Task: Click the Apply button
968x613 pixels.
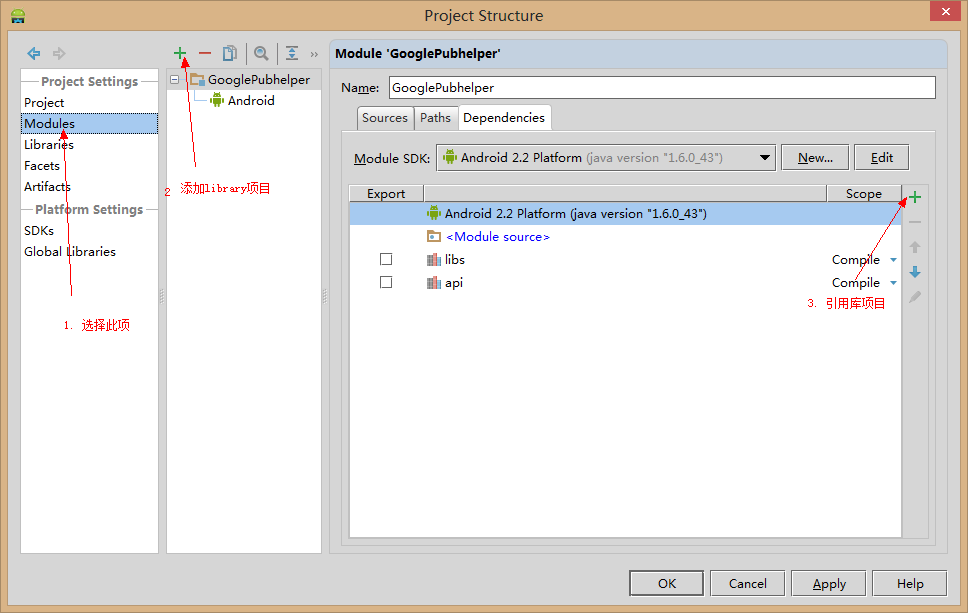Action: pyautogui.click(x=828, y=583)
